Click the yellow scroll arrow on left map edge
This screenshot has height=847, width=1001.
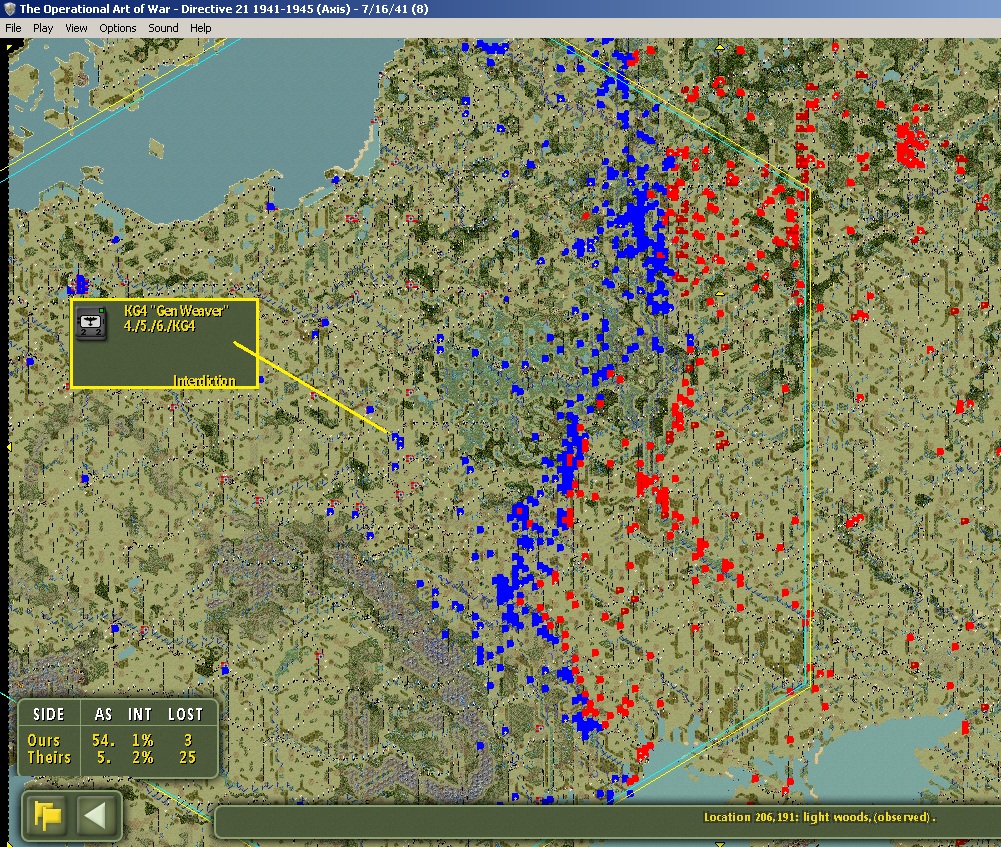9,447
